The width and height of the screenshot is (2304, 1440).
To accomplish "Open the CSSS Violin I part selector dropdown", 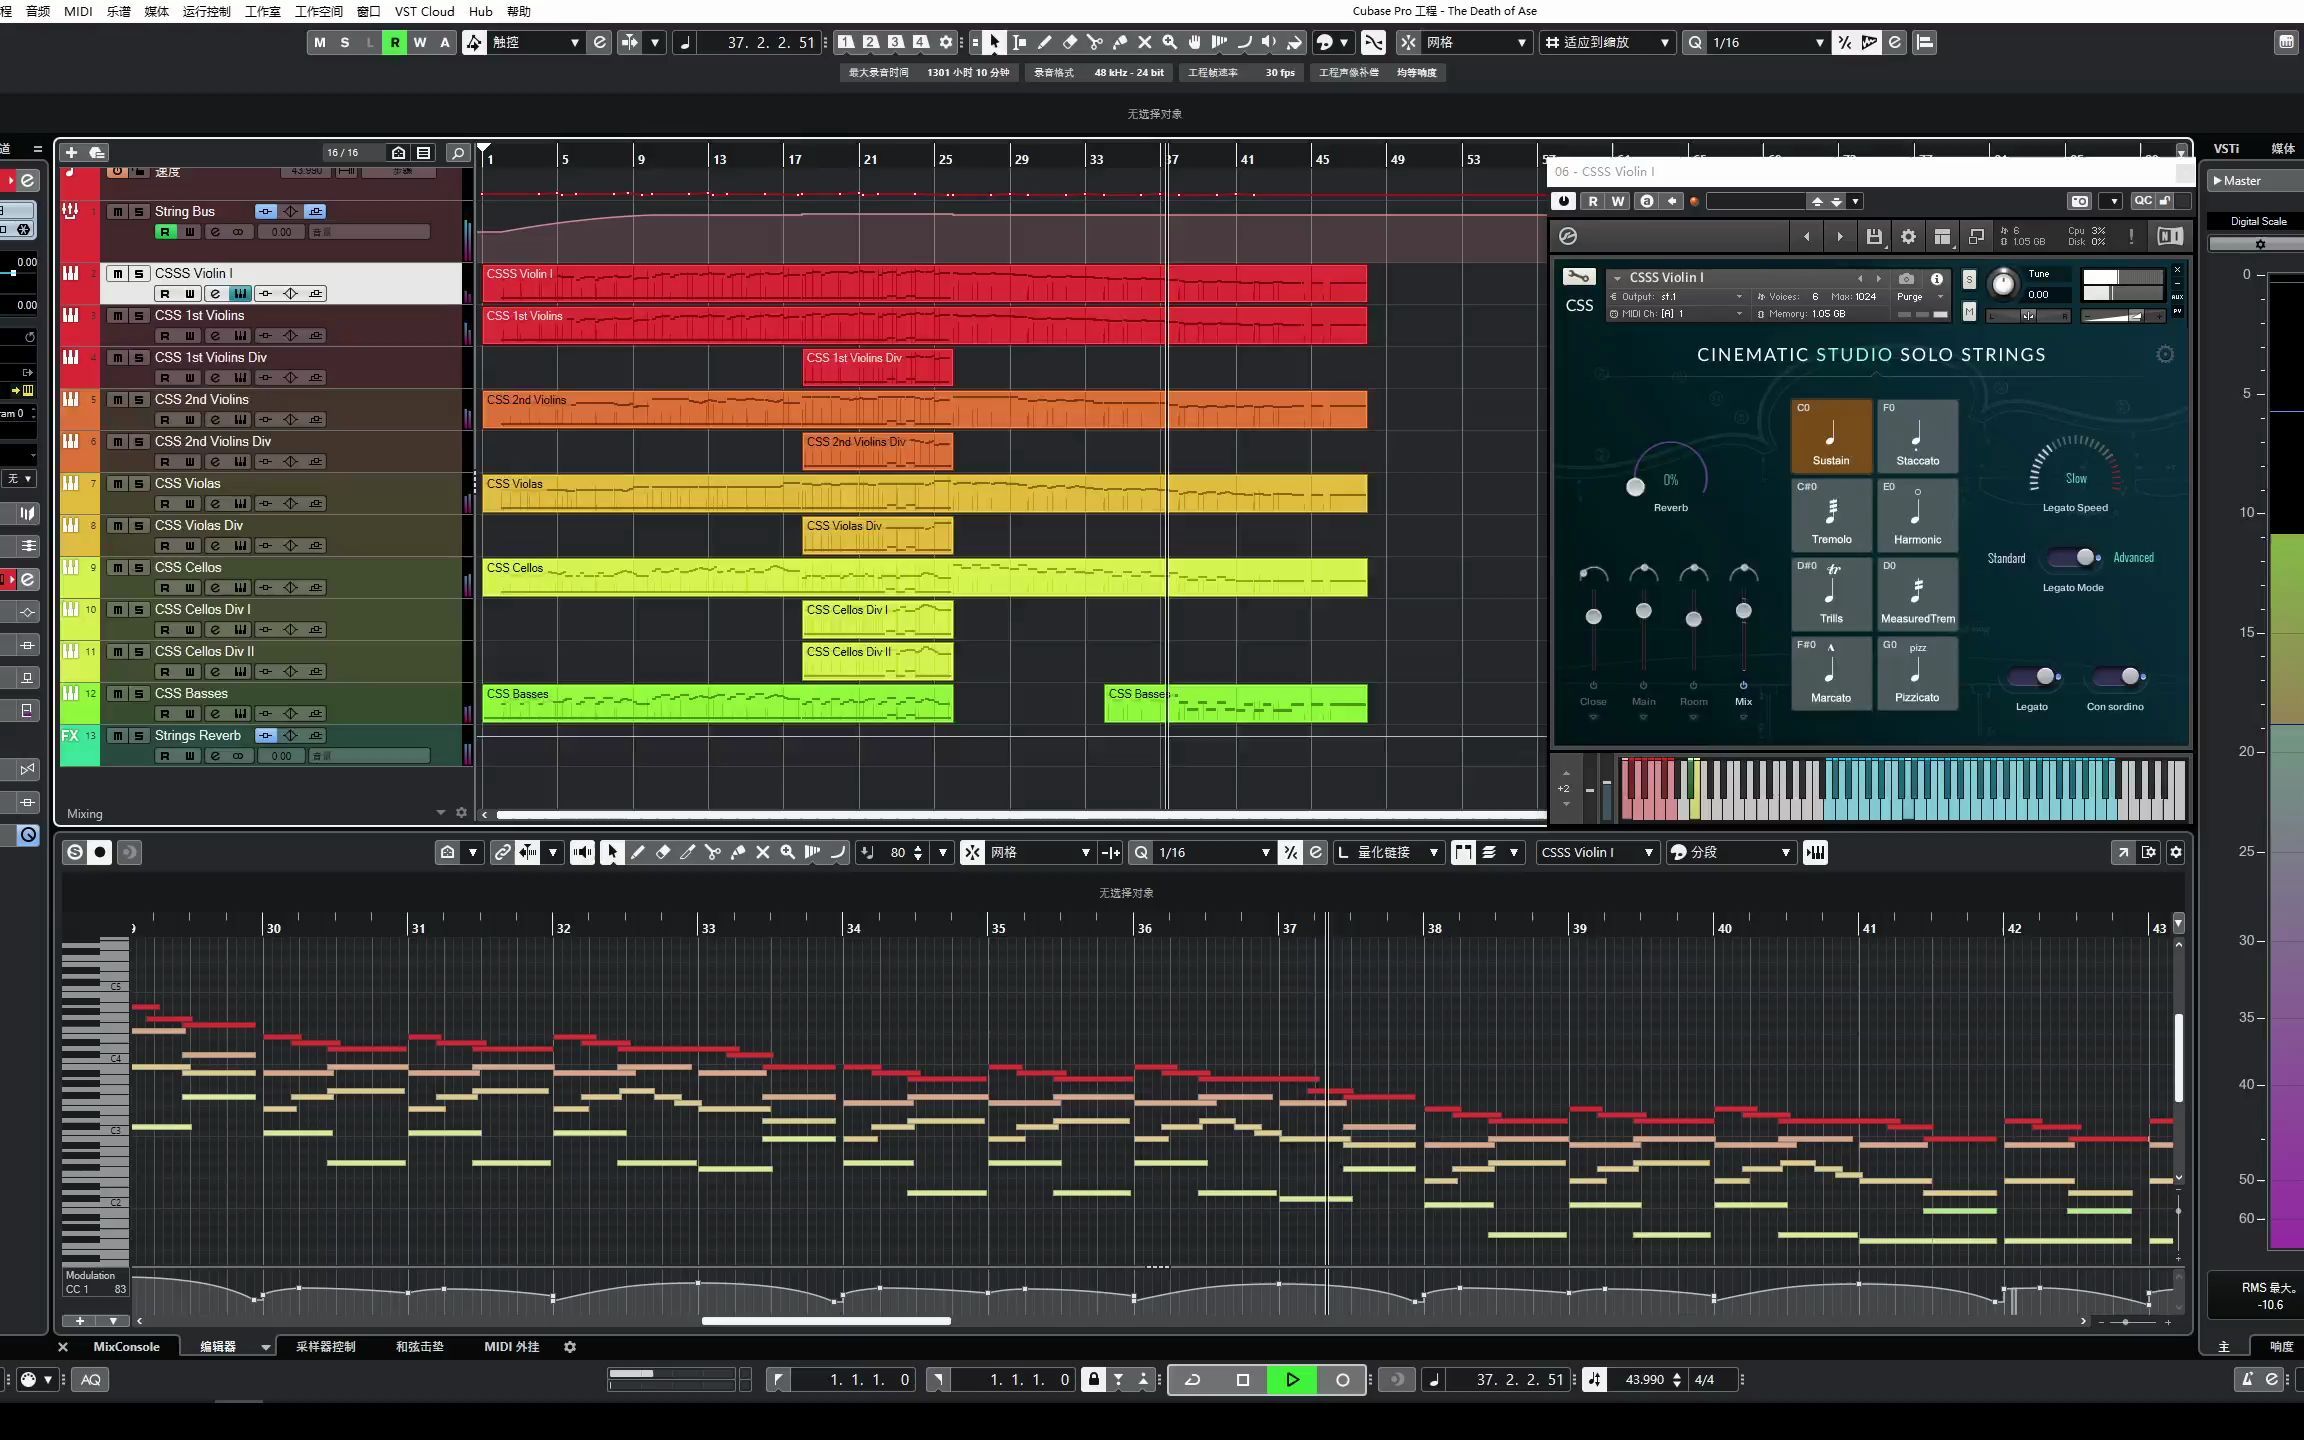I will 1597,852.
